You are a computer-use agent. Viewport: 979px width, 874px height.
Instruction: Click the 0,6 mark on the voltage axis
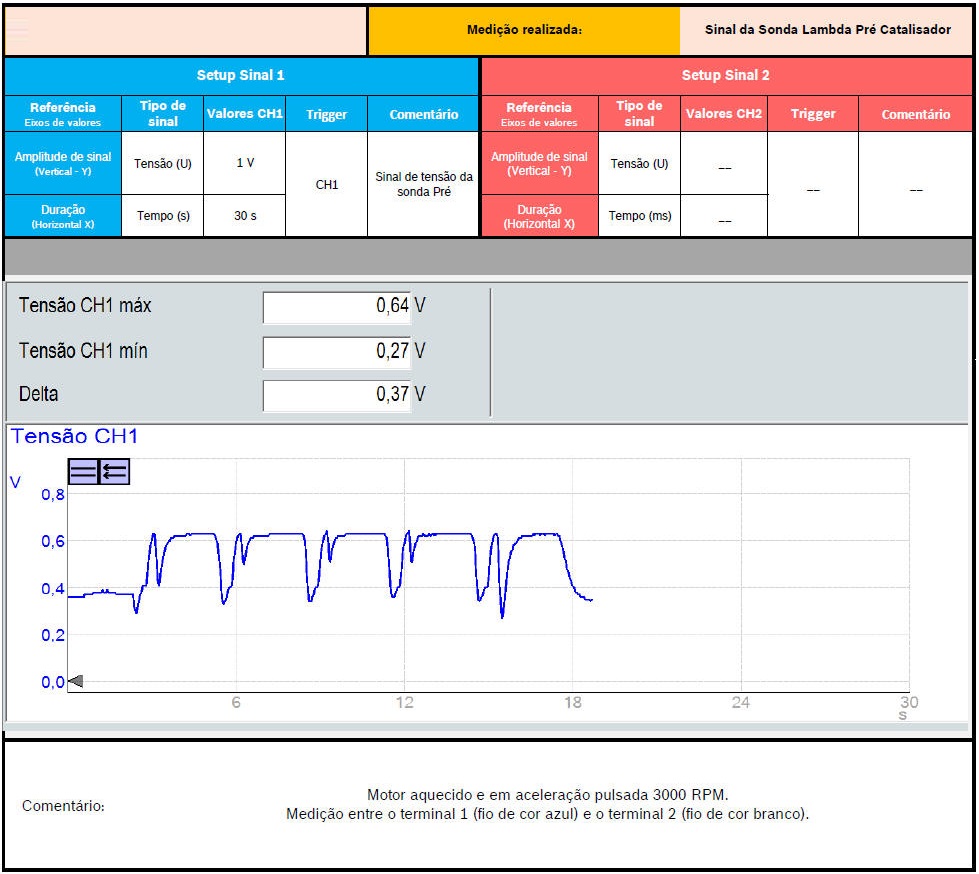[53, 541]
